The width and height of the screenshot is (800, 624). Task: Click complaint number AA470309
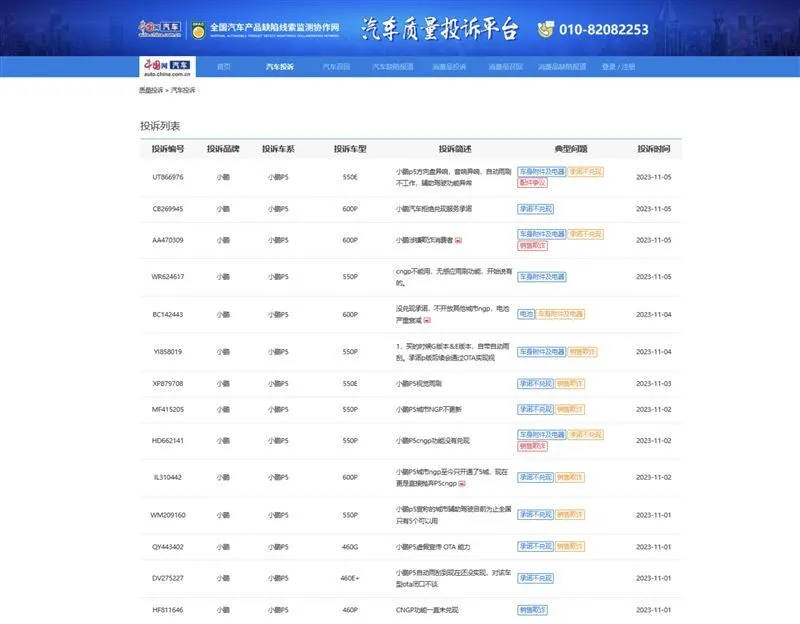[168, 240]
